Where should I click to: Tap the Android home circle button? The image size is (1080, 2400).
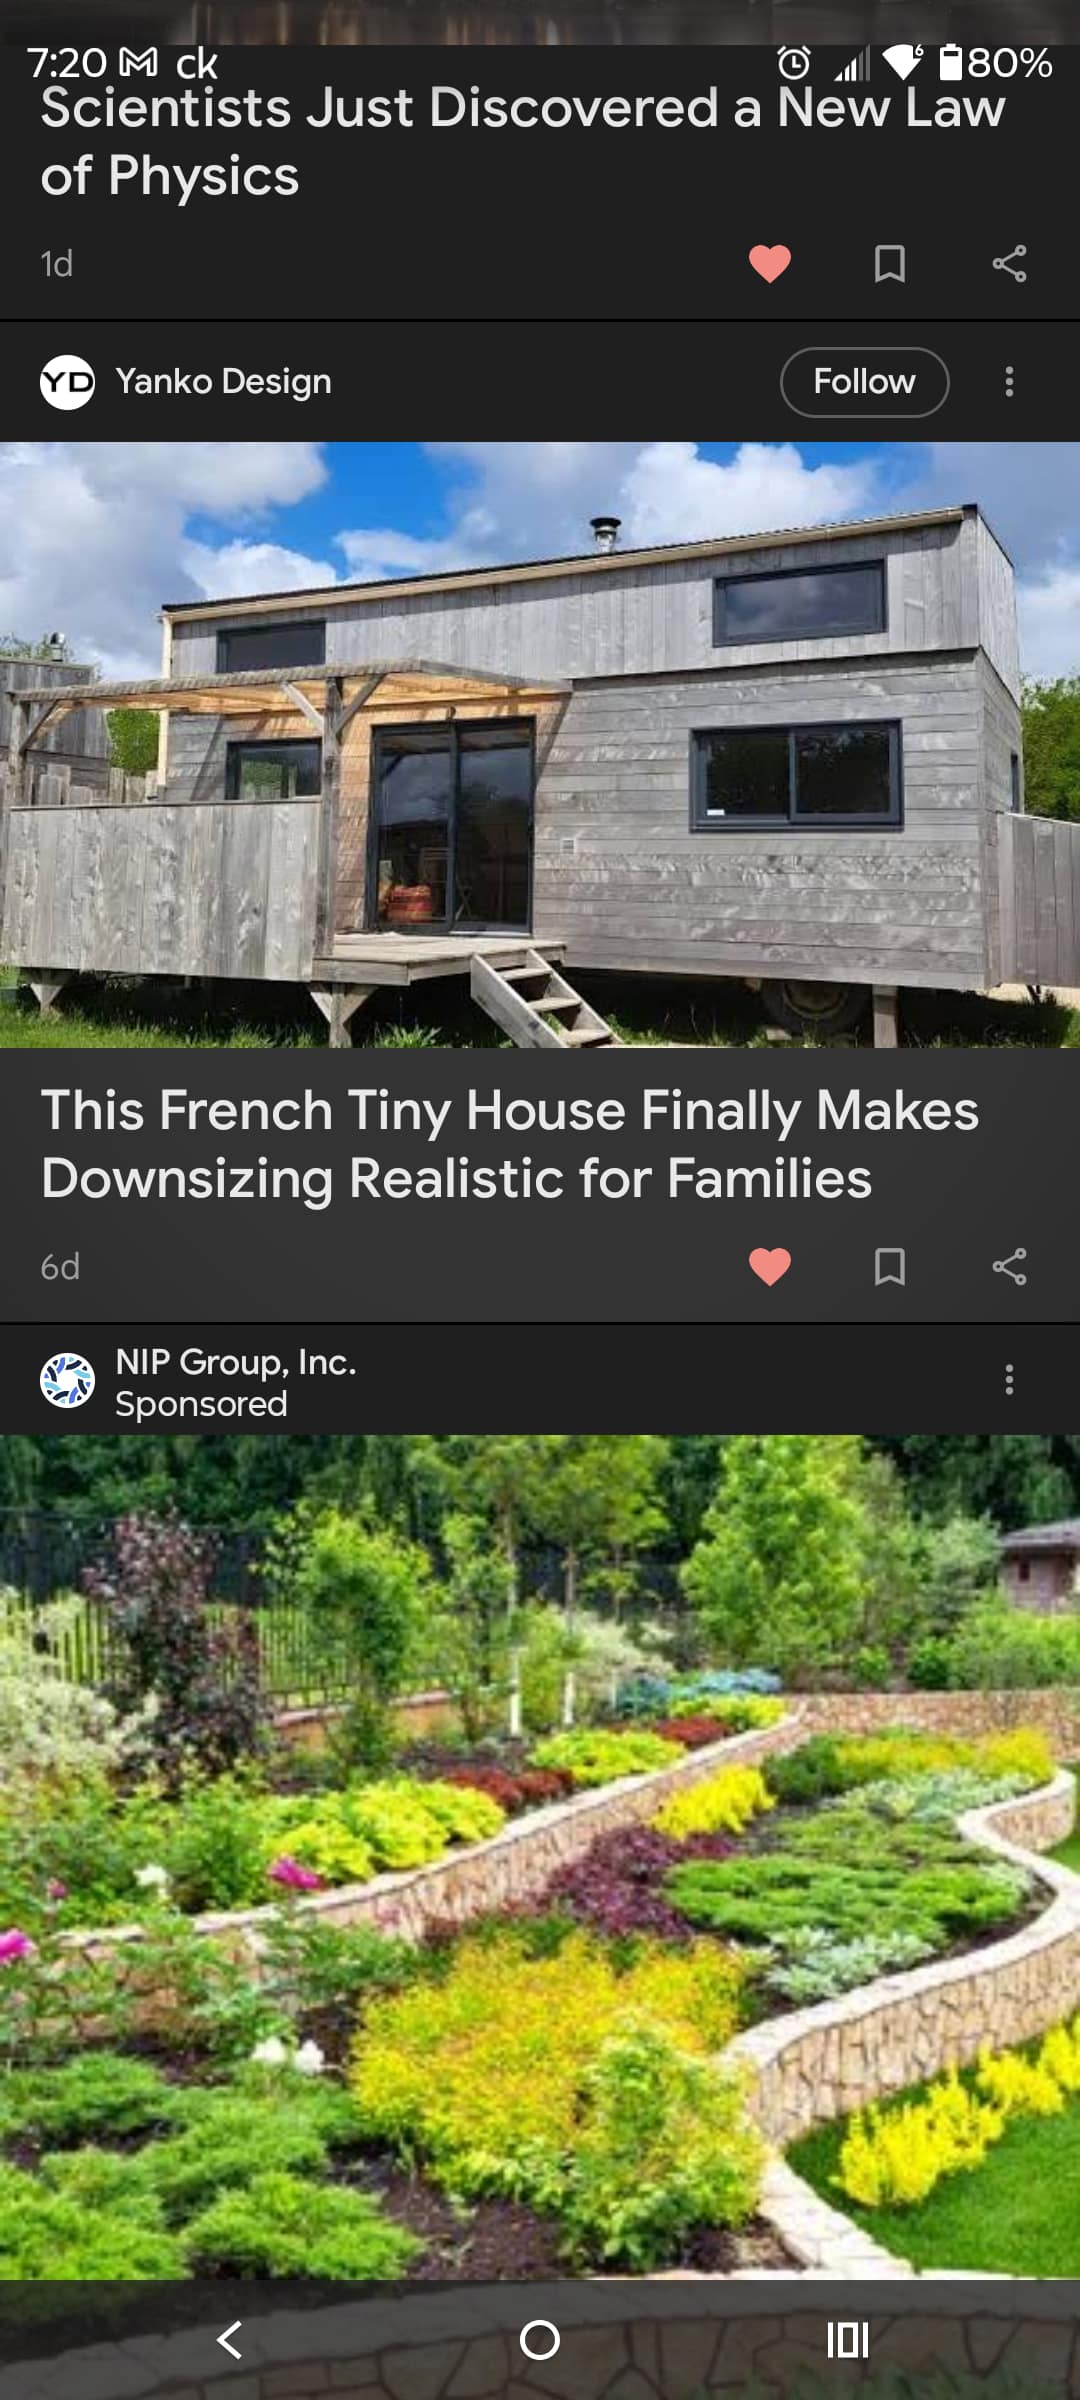540,2340
